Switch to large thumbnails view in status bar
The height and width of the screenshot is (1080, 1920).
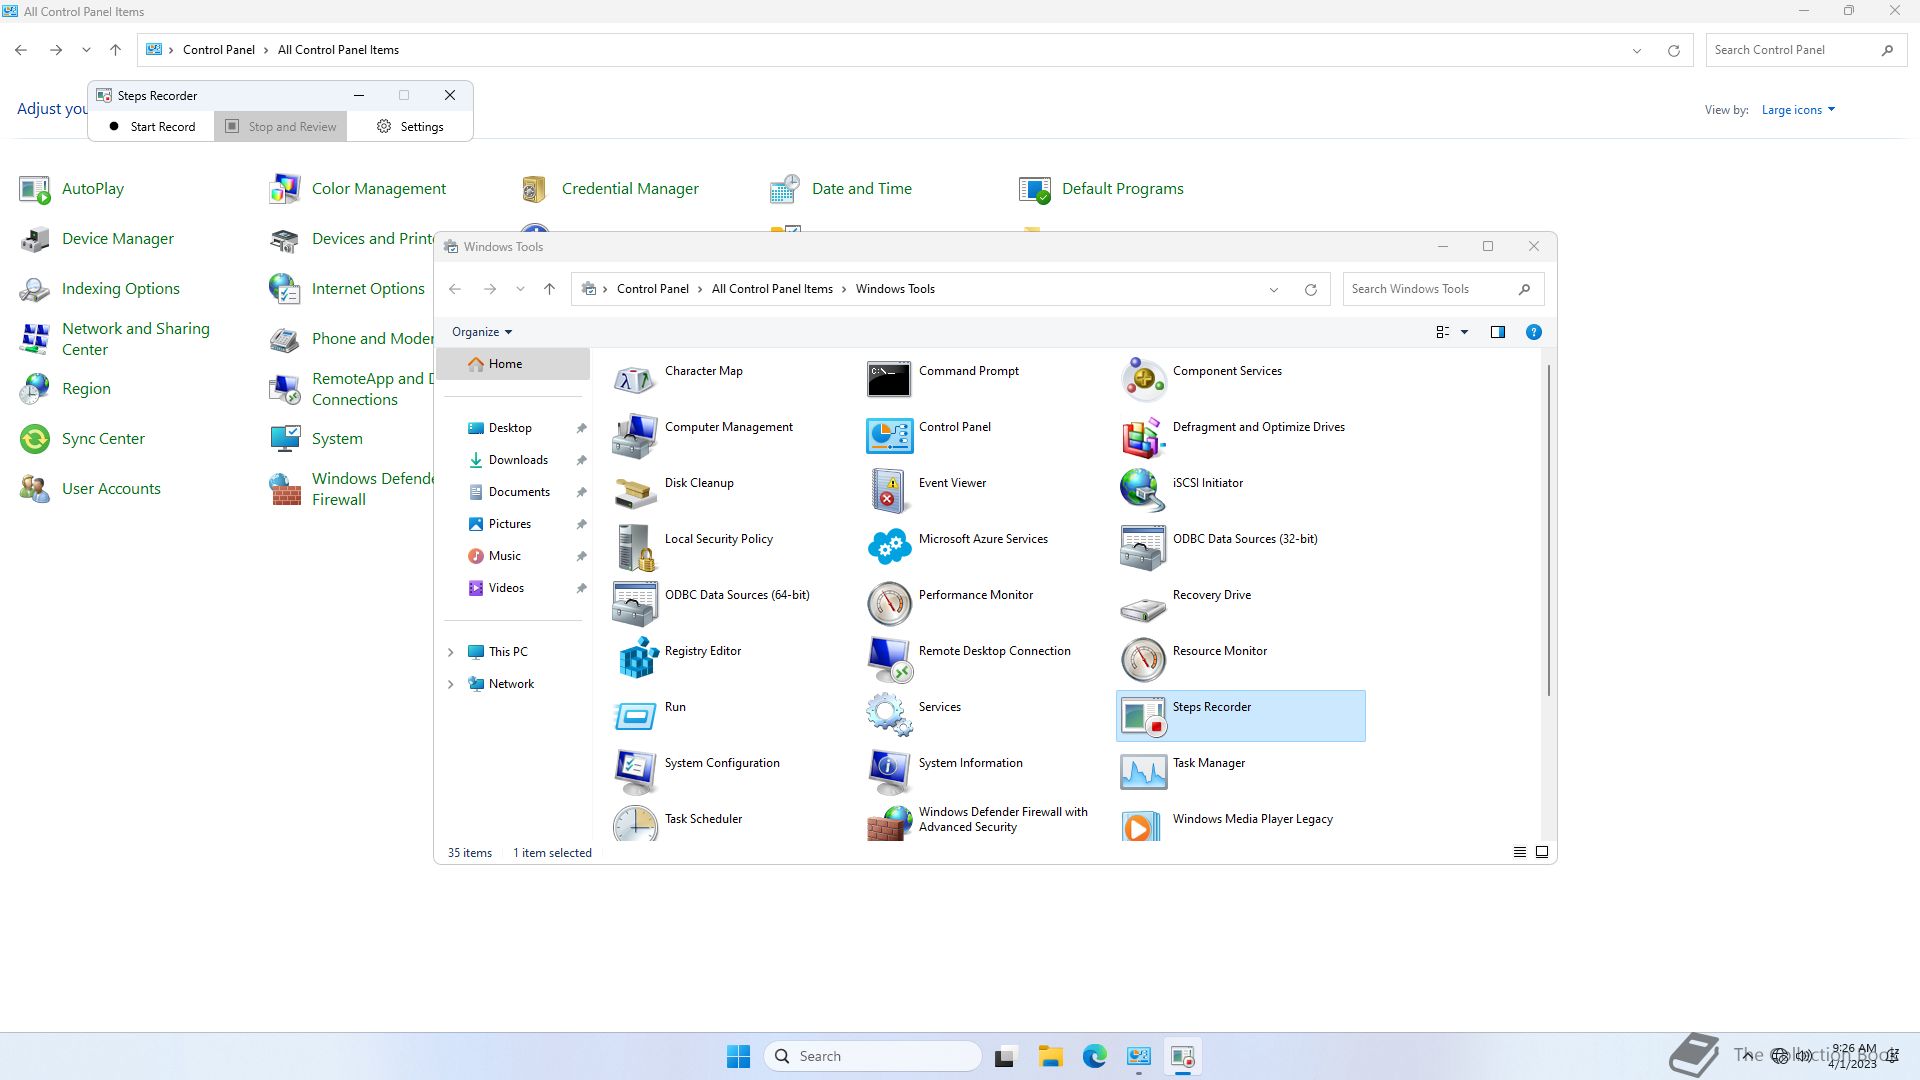[1542, 852]
